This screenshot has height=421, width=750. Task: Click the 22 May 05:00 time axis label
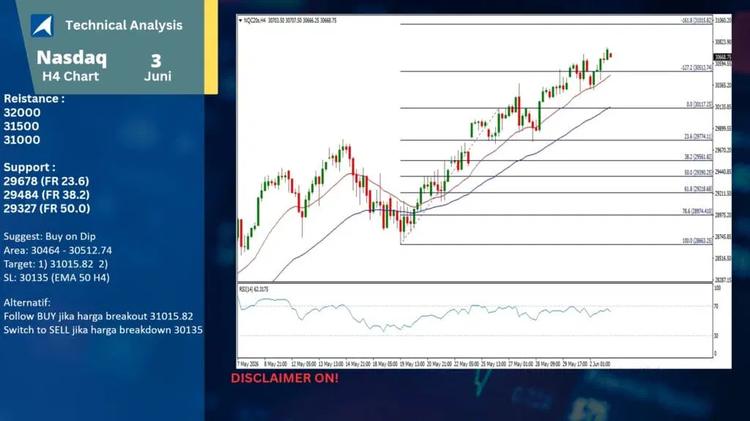(466, 364)
